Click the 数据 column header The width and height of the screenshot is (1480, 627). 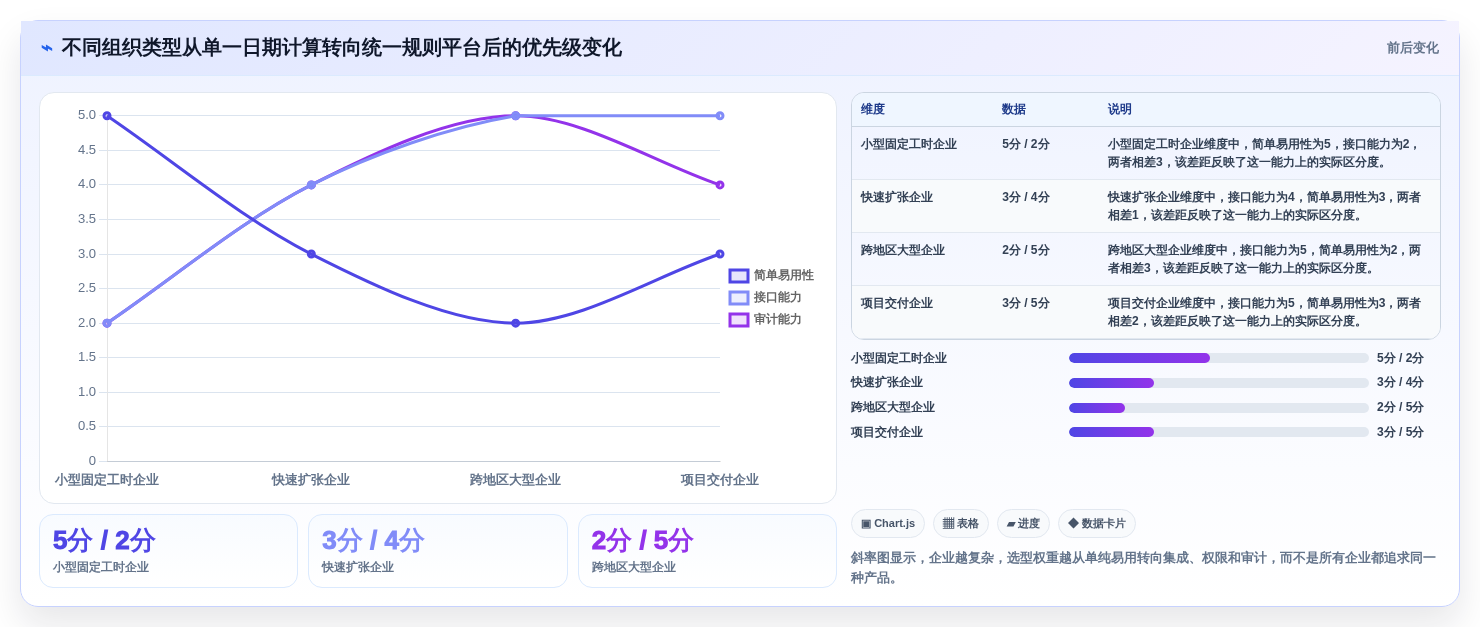[1014, 110]
